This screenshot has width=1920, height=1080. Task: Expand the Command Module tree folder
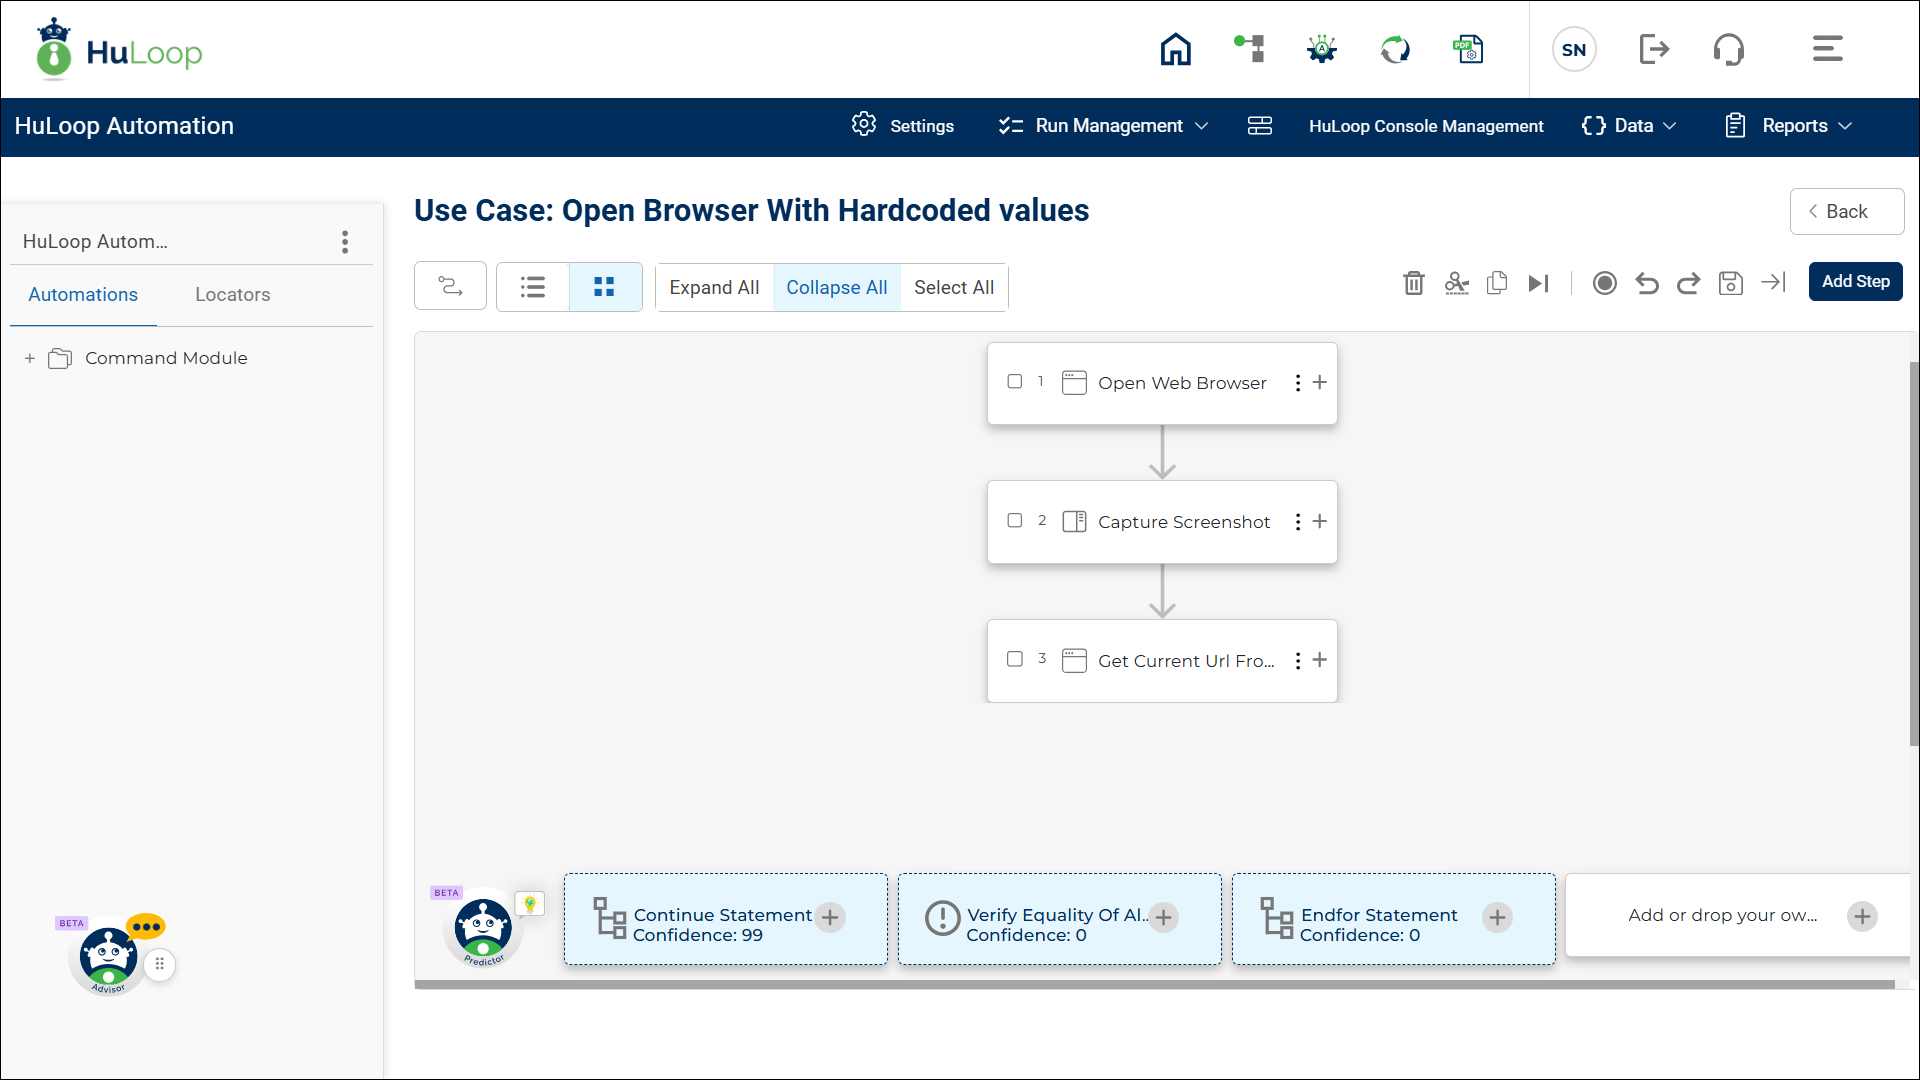click(x=30, y=358)
